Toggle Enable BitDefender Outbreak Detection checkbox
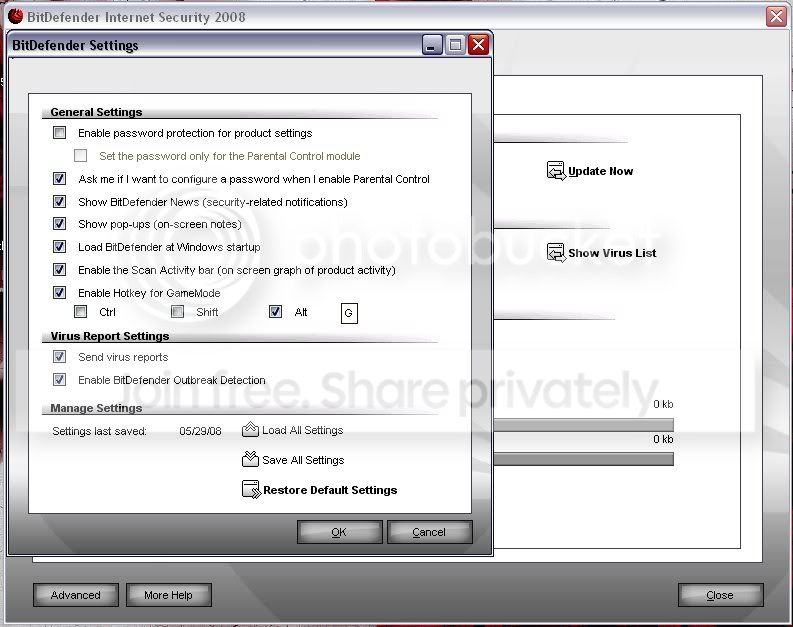 point(60,379)
